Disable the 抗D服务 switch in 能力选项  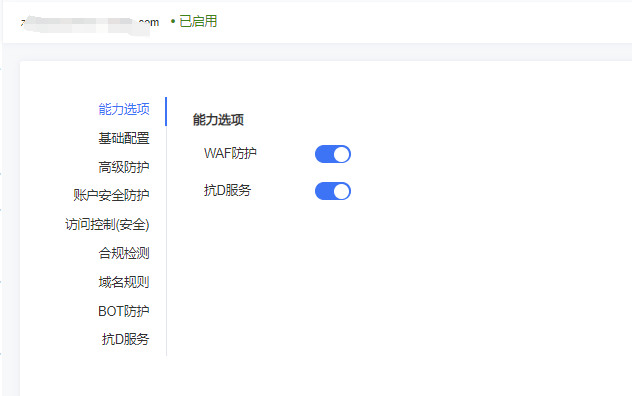coord(333,191)
